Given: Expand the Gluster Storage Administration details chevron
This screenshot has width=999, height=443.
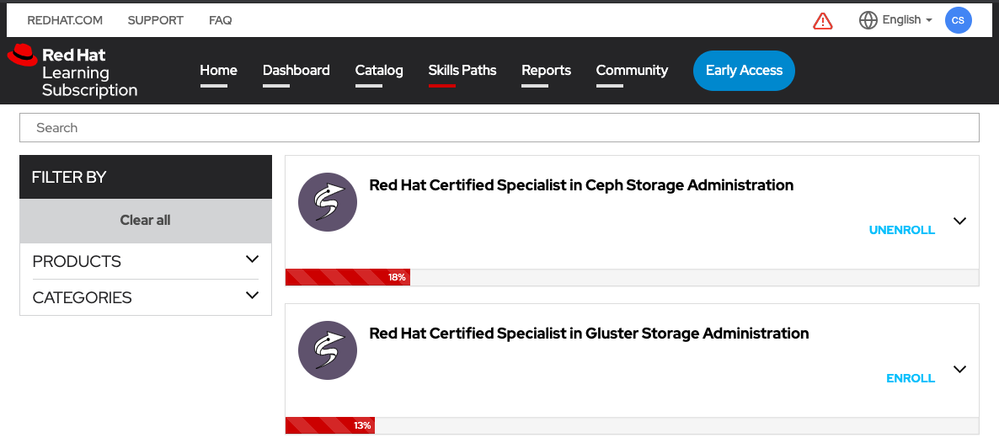Looking at the screenshot, I should pyautogui.click(x=960, y=369).
